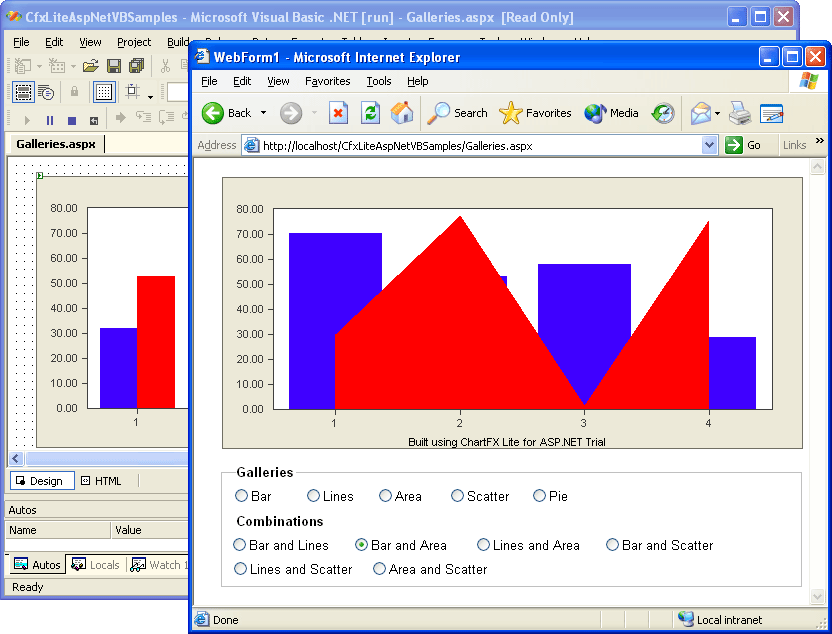Screen dimensions: 832x634
Task: Open the Search pane in Internet Explorer
Action: (457, 113)
